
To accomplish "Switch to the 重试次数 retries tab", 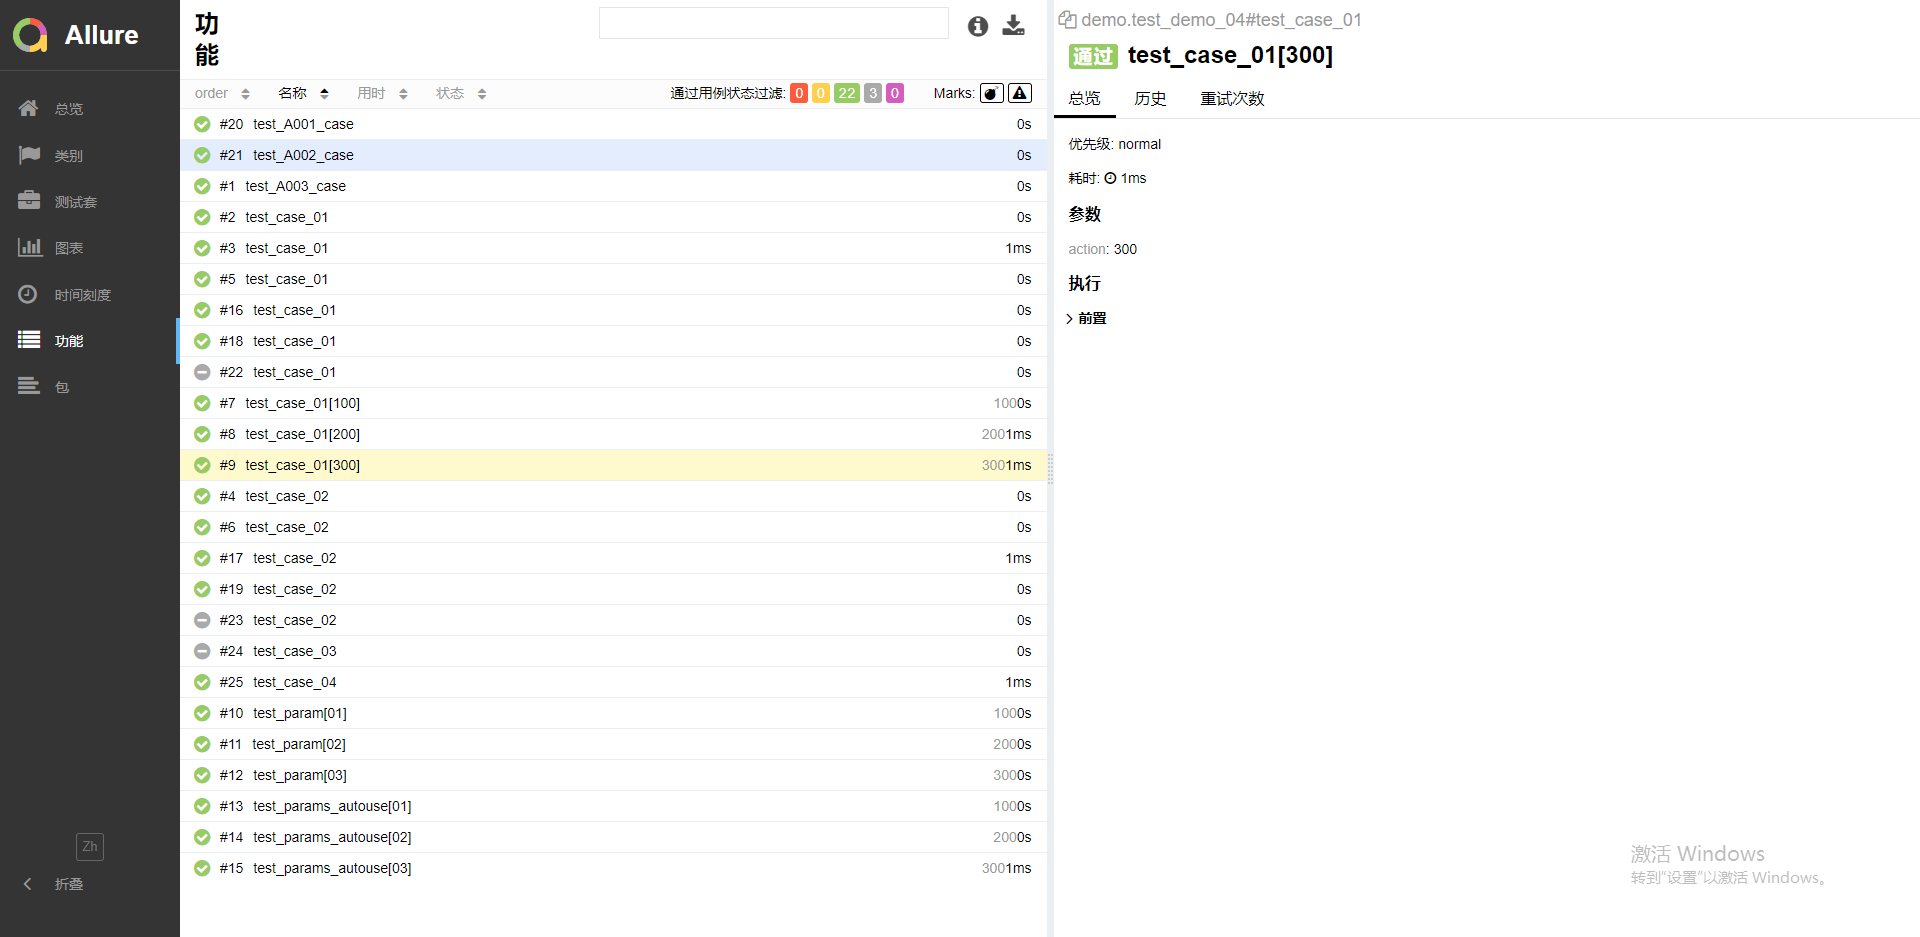I will click(1232, 98).
